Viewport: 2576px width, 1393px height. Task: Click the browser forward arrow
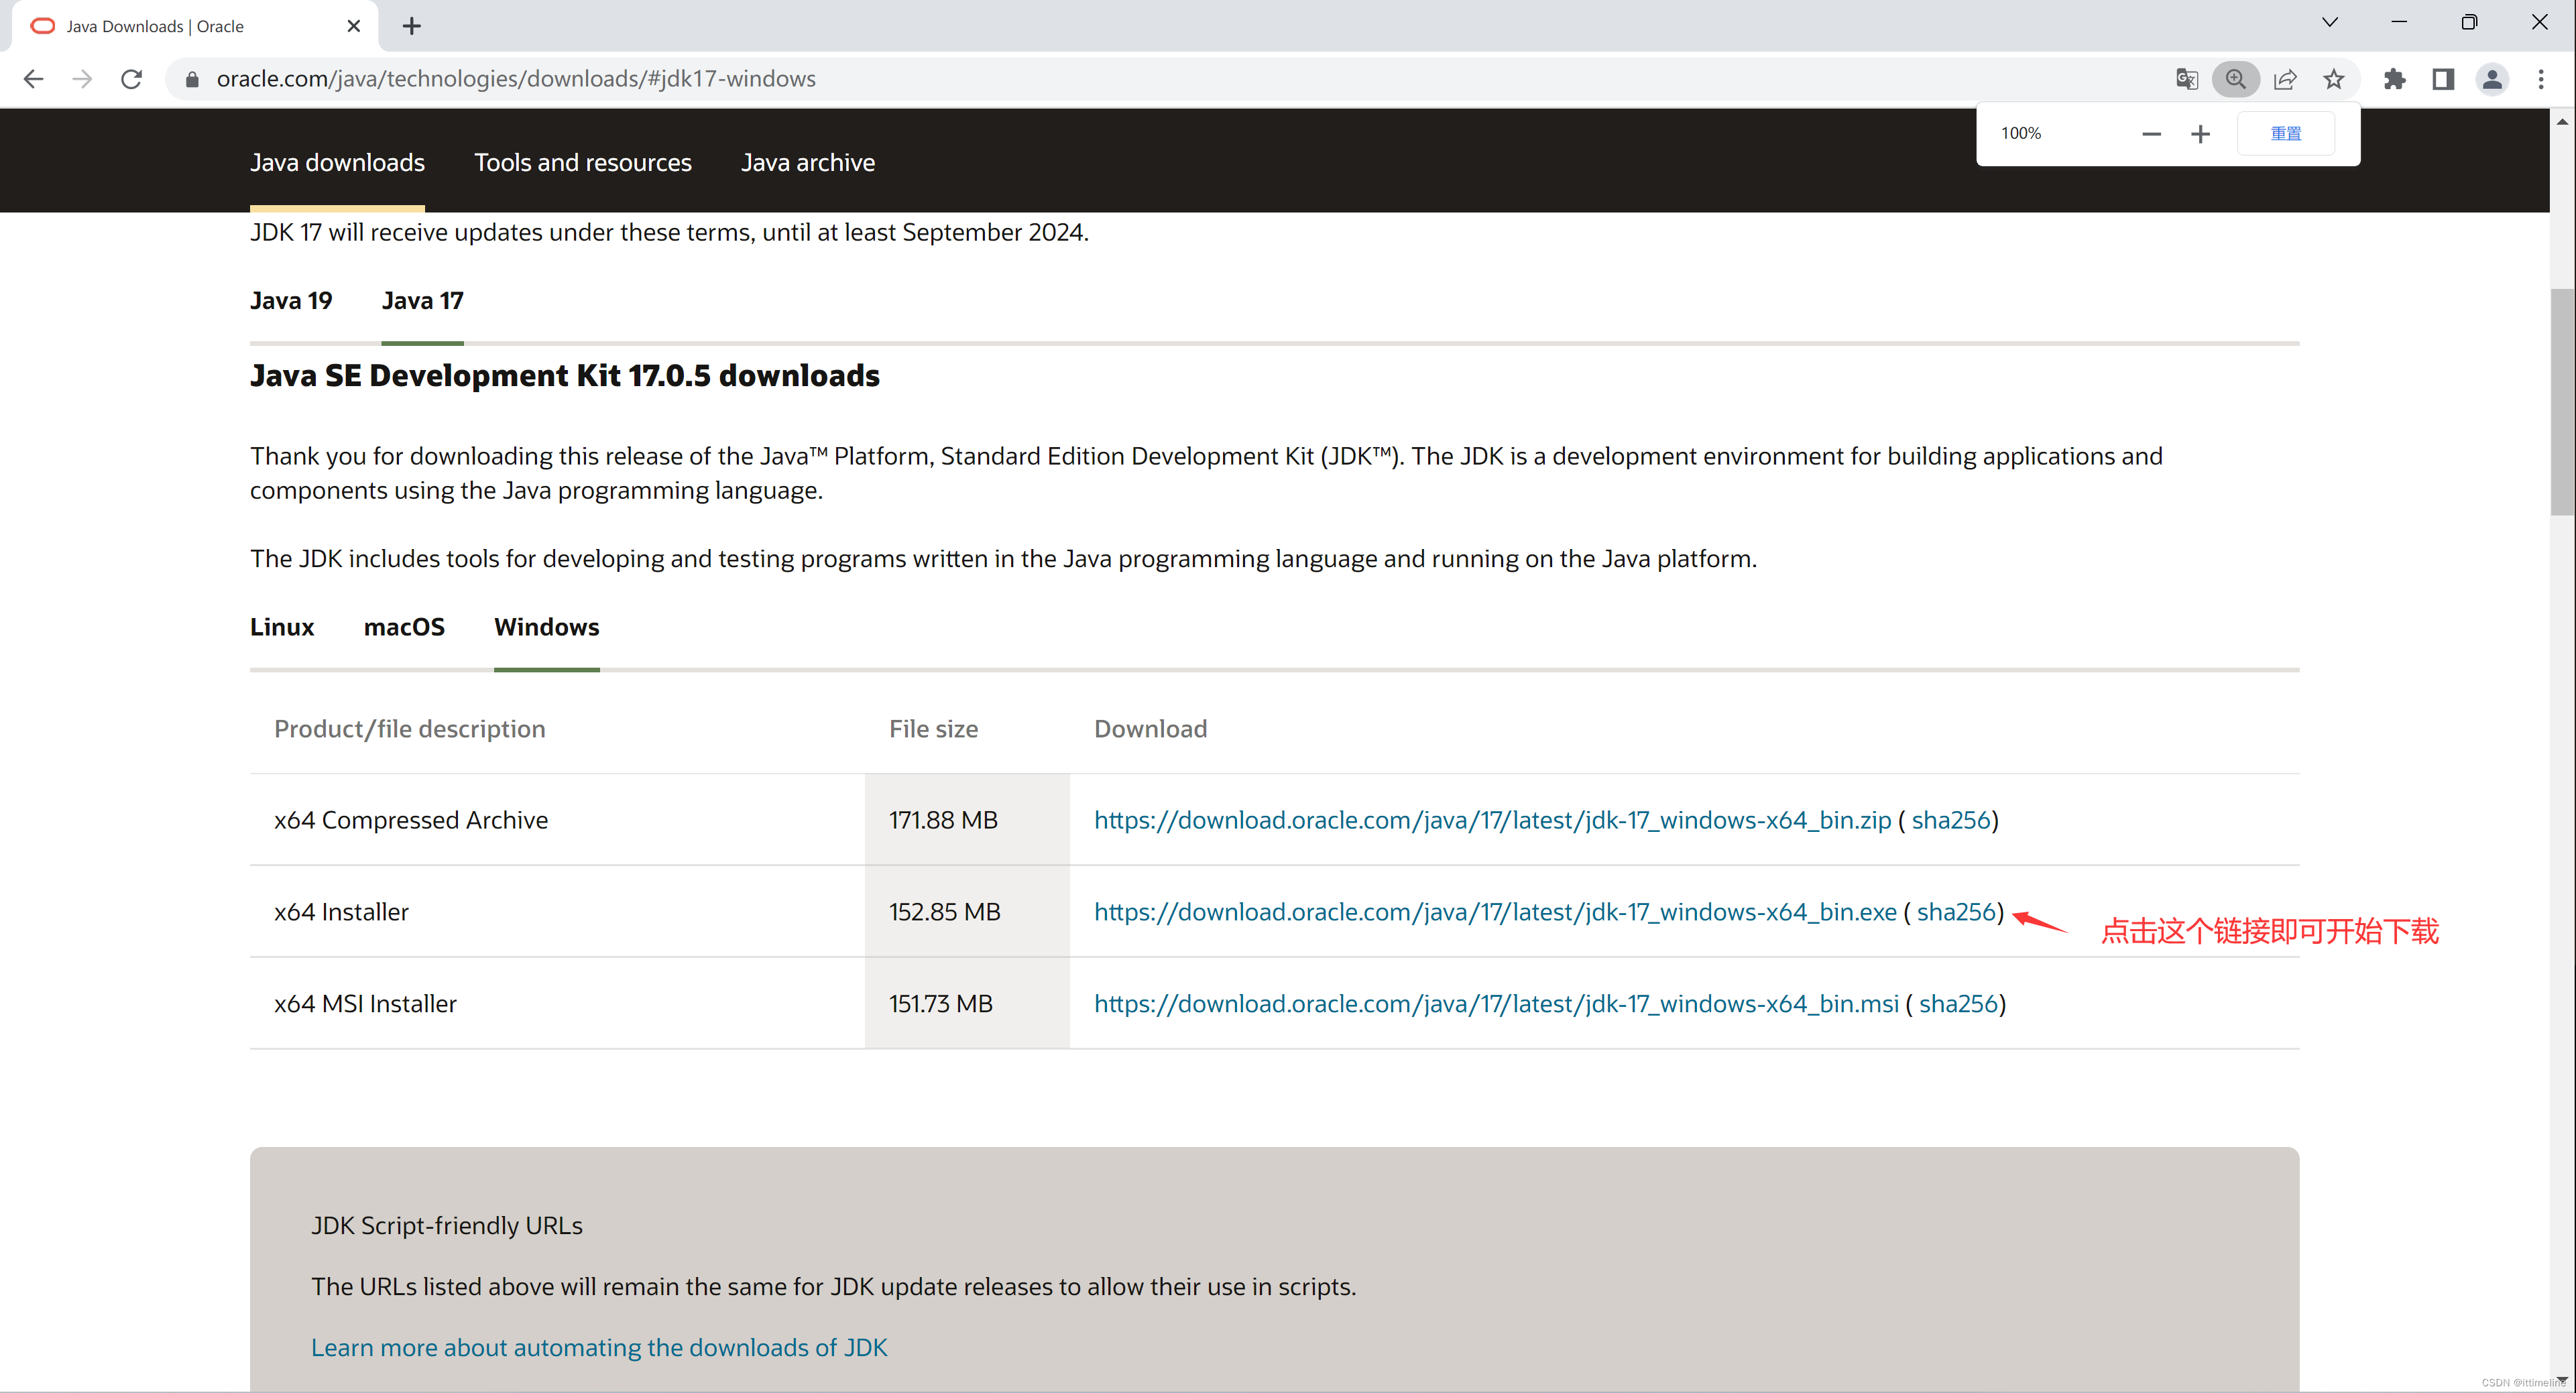(x=82, y=79)
